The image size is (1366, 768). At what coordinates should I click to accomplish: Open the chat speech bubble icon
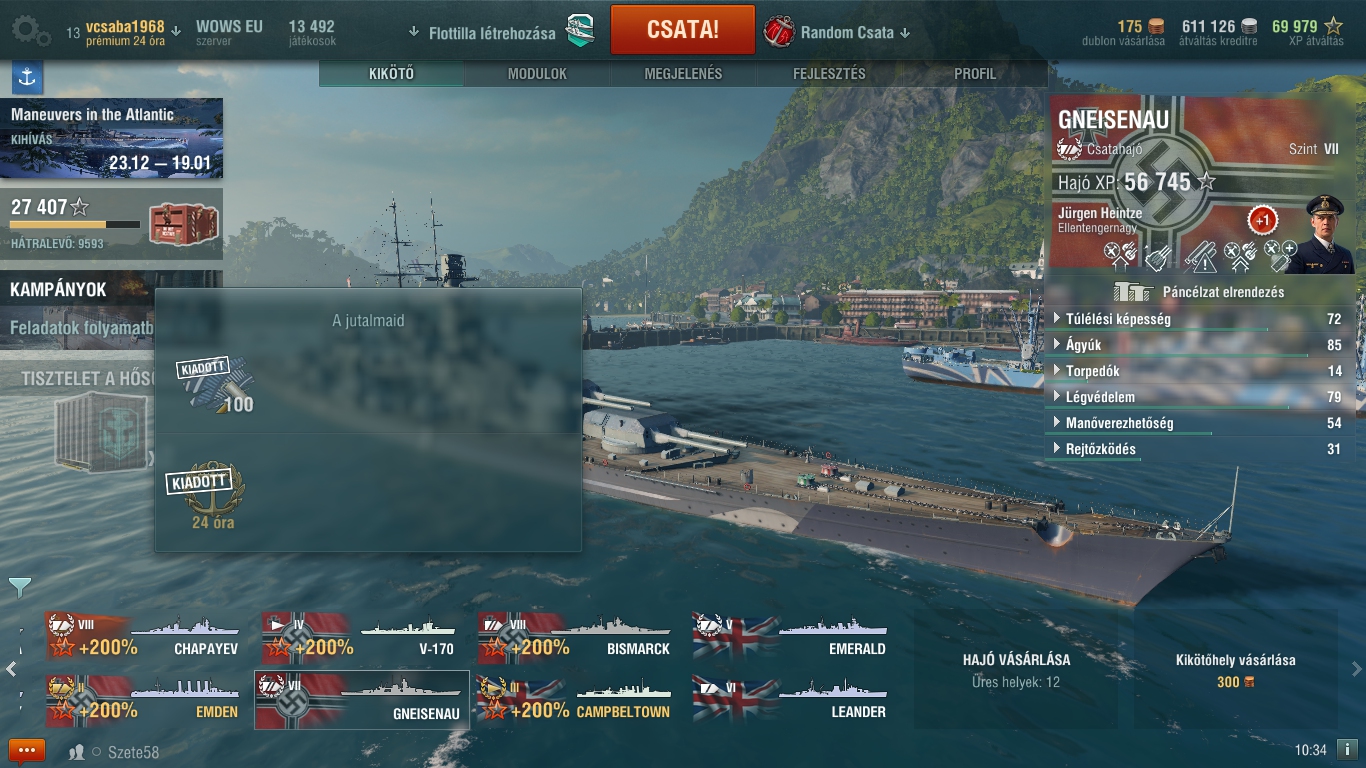(27, 750)
